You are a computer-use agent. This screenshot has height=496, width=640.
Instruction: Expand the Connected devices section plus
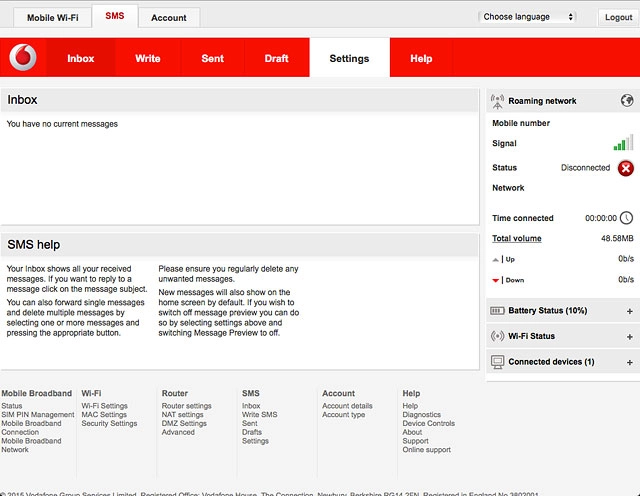click(x=629, y=361)
